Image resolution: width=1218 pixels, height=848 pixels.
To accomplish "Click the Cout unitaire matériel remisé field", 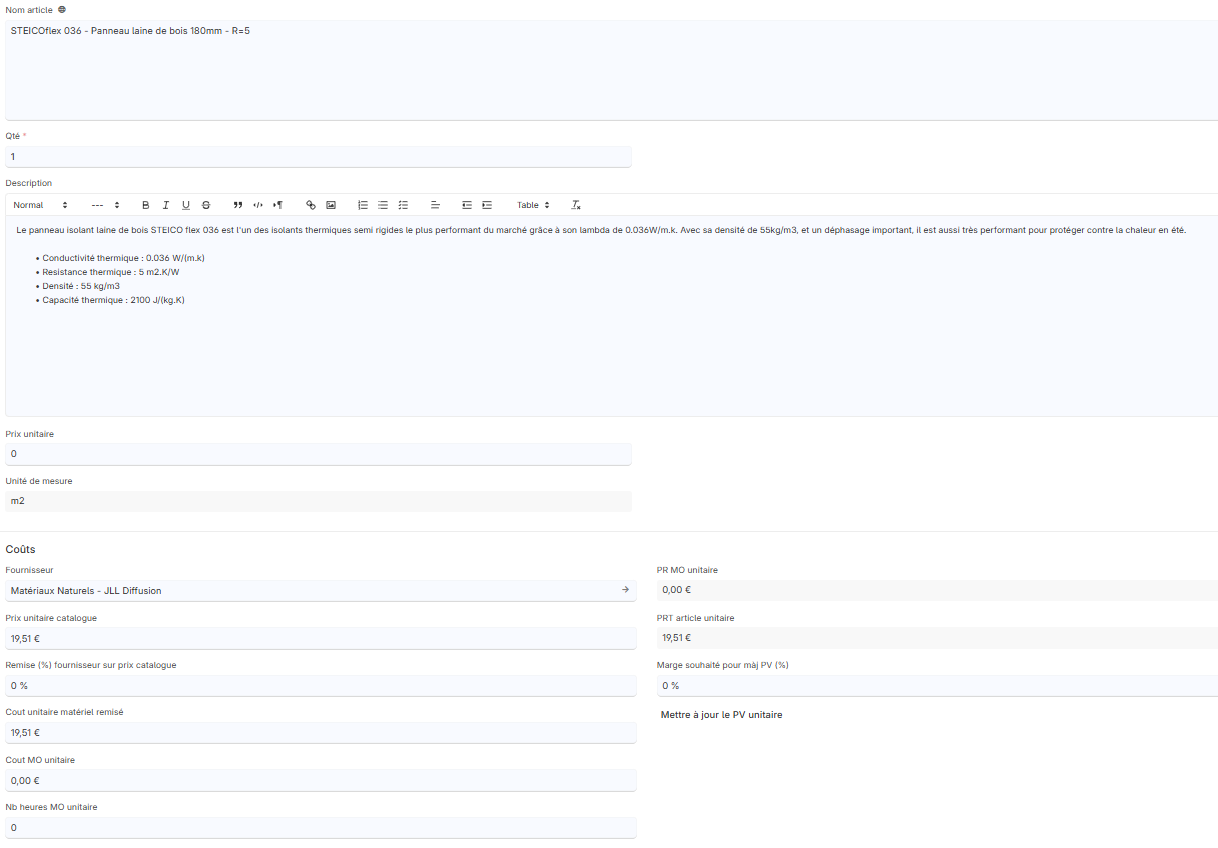I will pyautogui.click(x=320, y=733).
